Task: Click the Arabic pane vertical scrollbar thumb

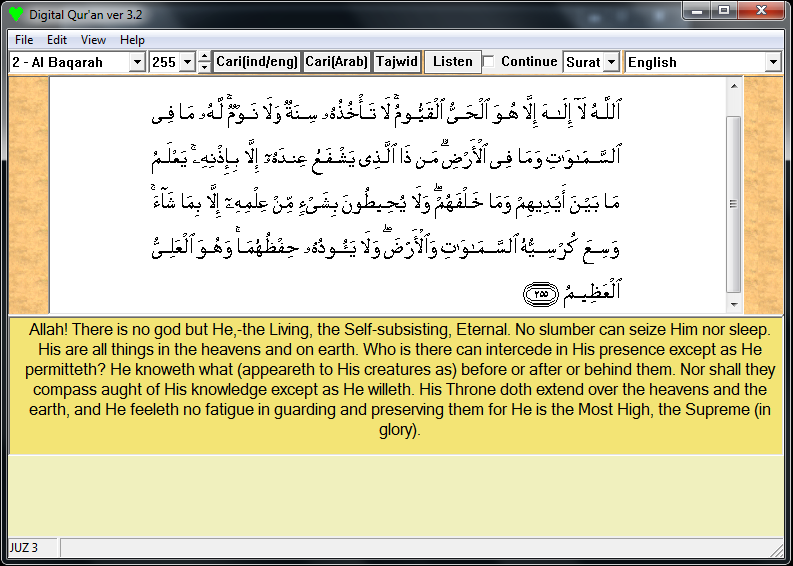Action: click(x=734, y=204)
